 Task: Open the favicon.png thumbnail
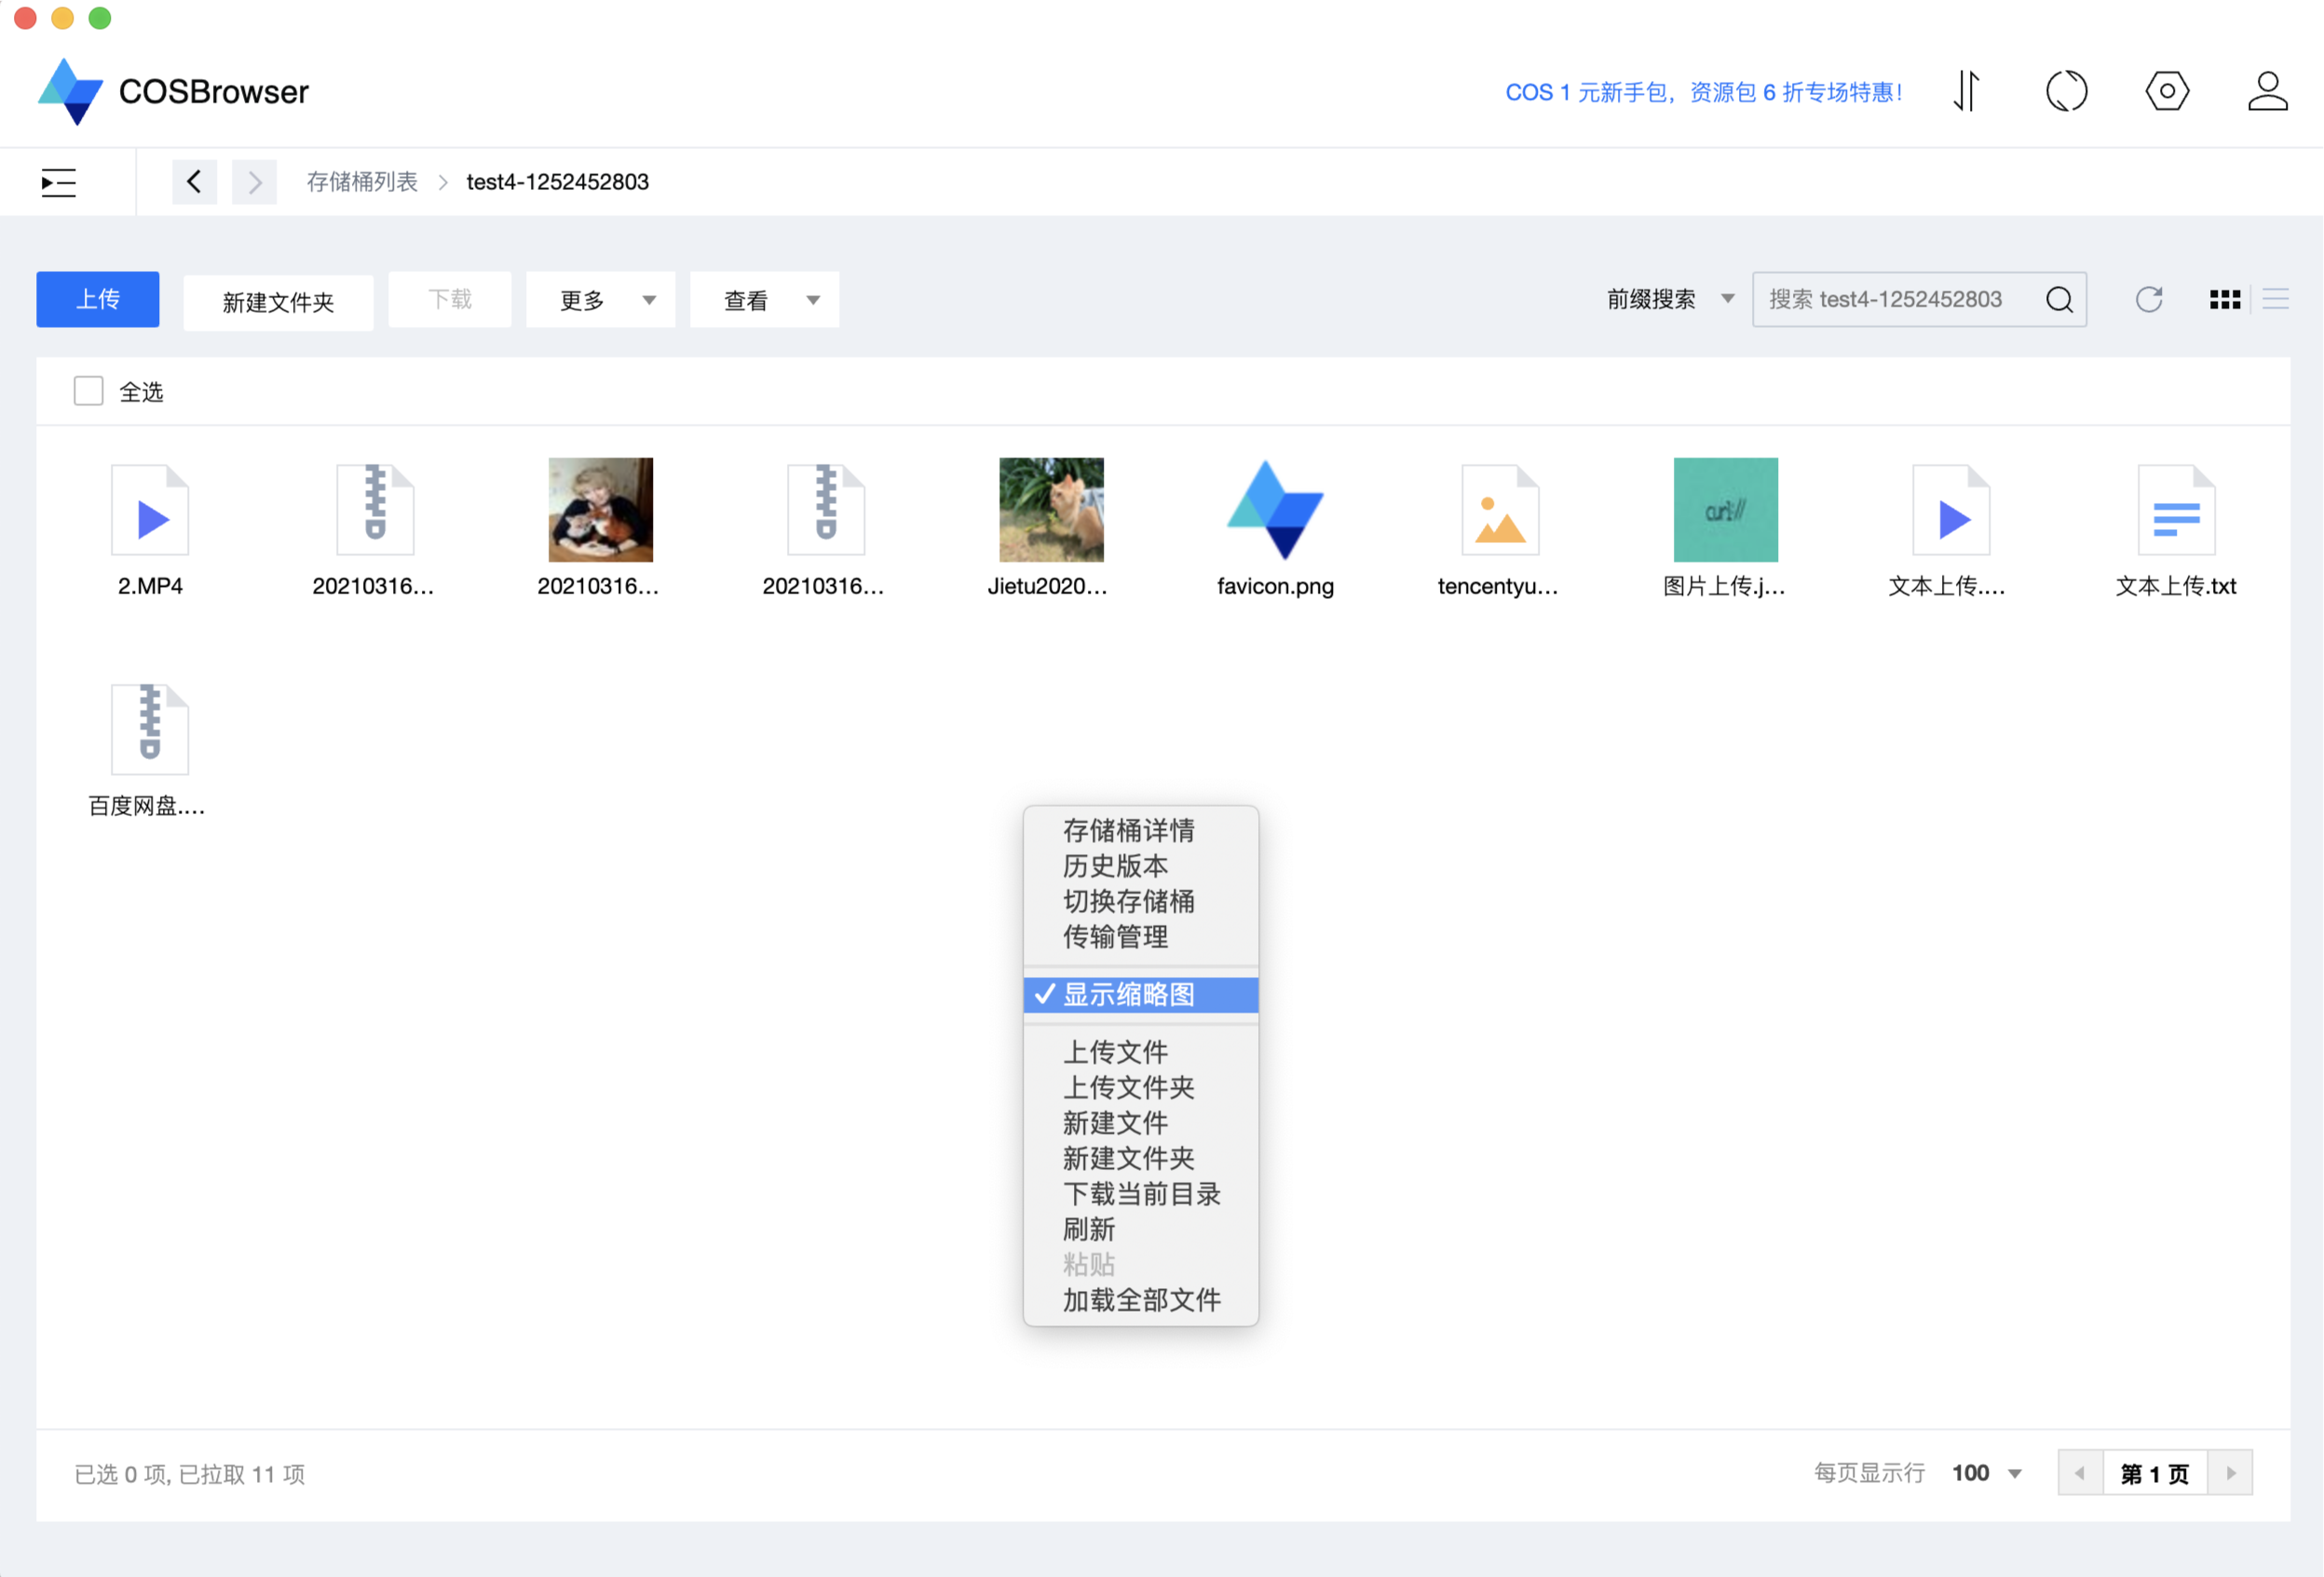pyautogui.click(x=1275, y=510)
